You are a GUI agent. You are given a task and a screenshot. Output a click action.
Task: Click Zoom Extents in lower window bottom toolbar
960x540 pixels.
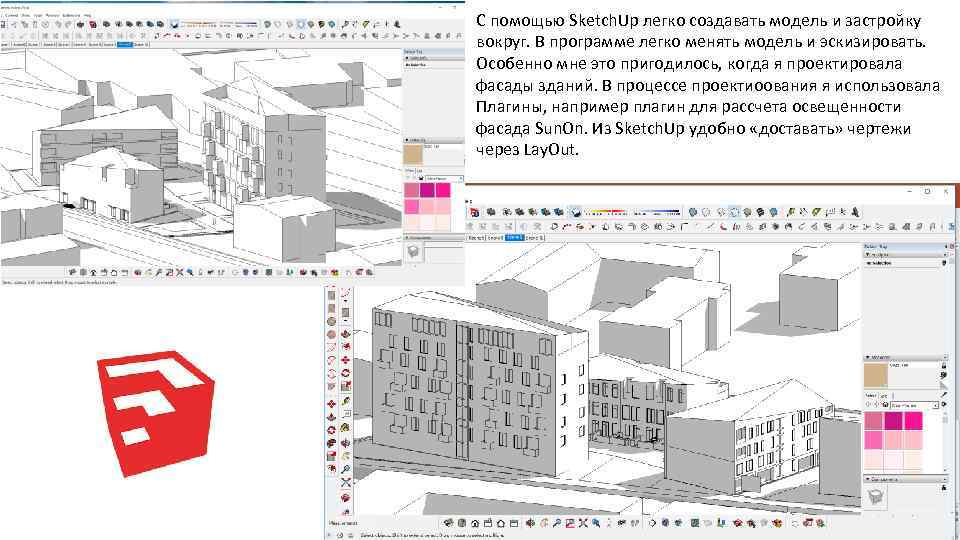click(x=583, y=523)
